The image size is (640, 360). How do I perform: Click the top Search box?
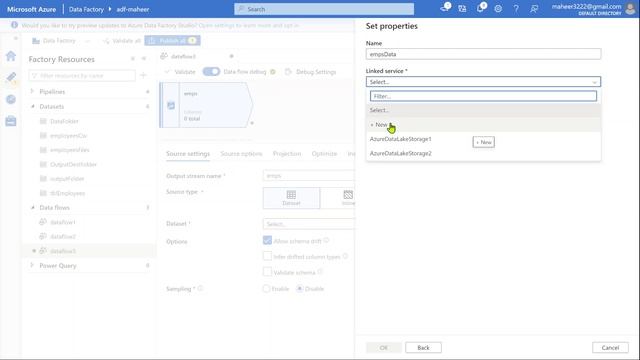click(x=324, y=9)
